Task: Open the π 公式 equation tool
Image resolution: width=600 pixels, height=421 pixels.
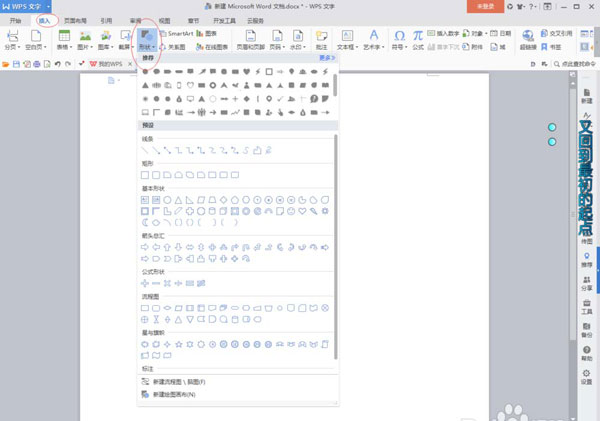Action: click(417, 40)
